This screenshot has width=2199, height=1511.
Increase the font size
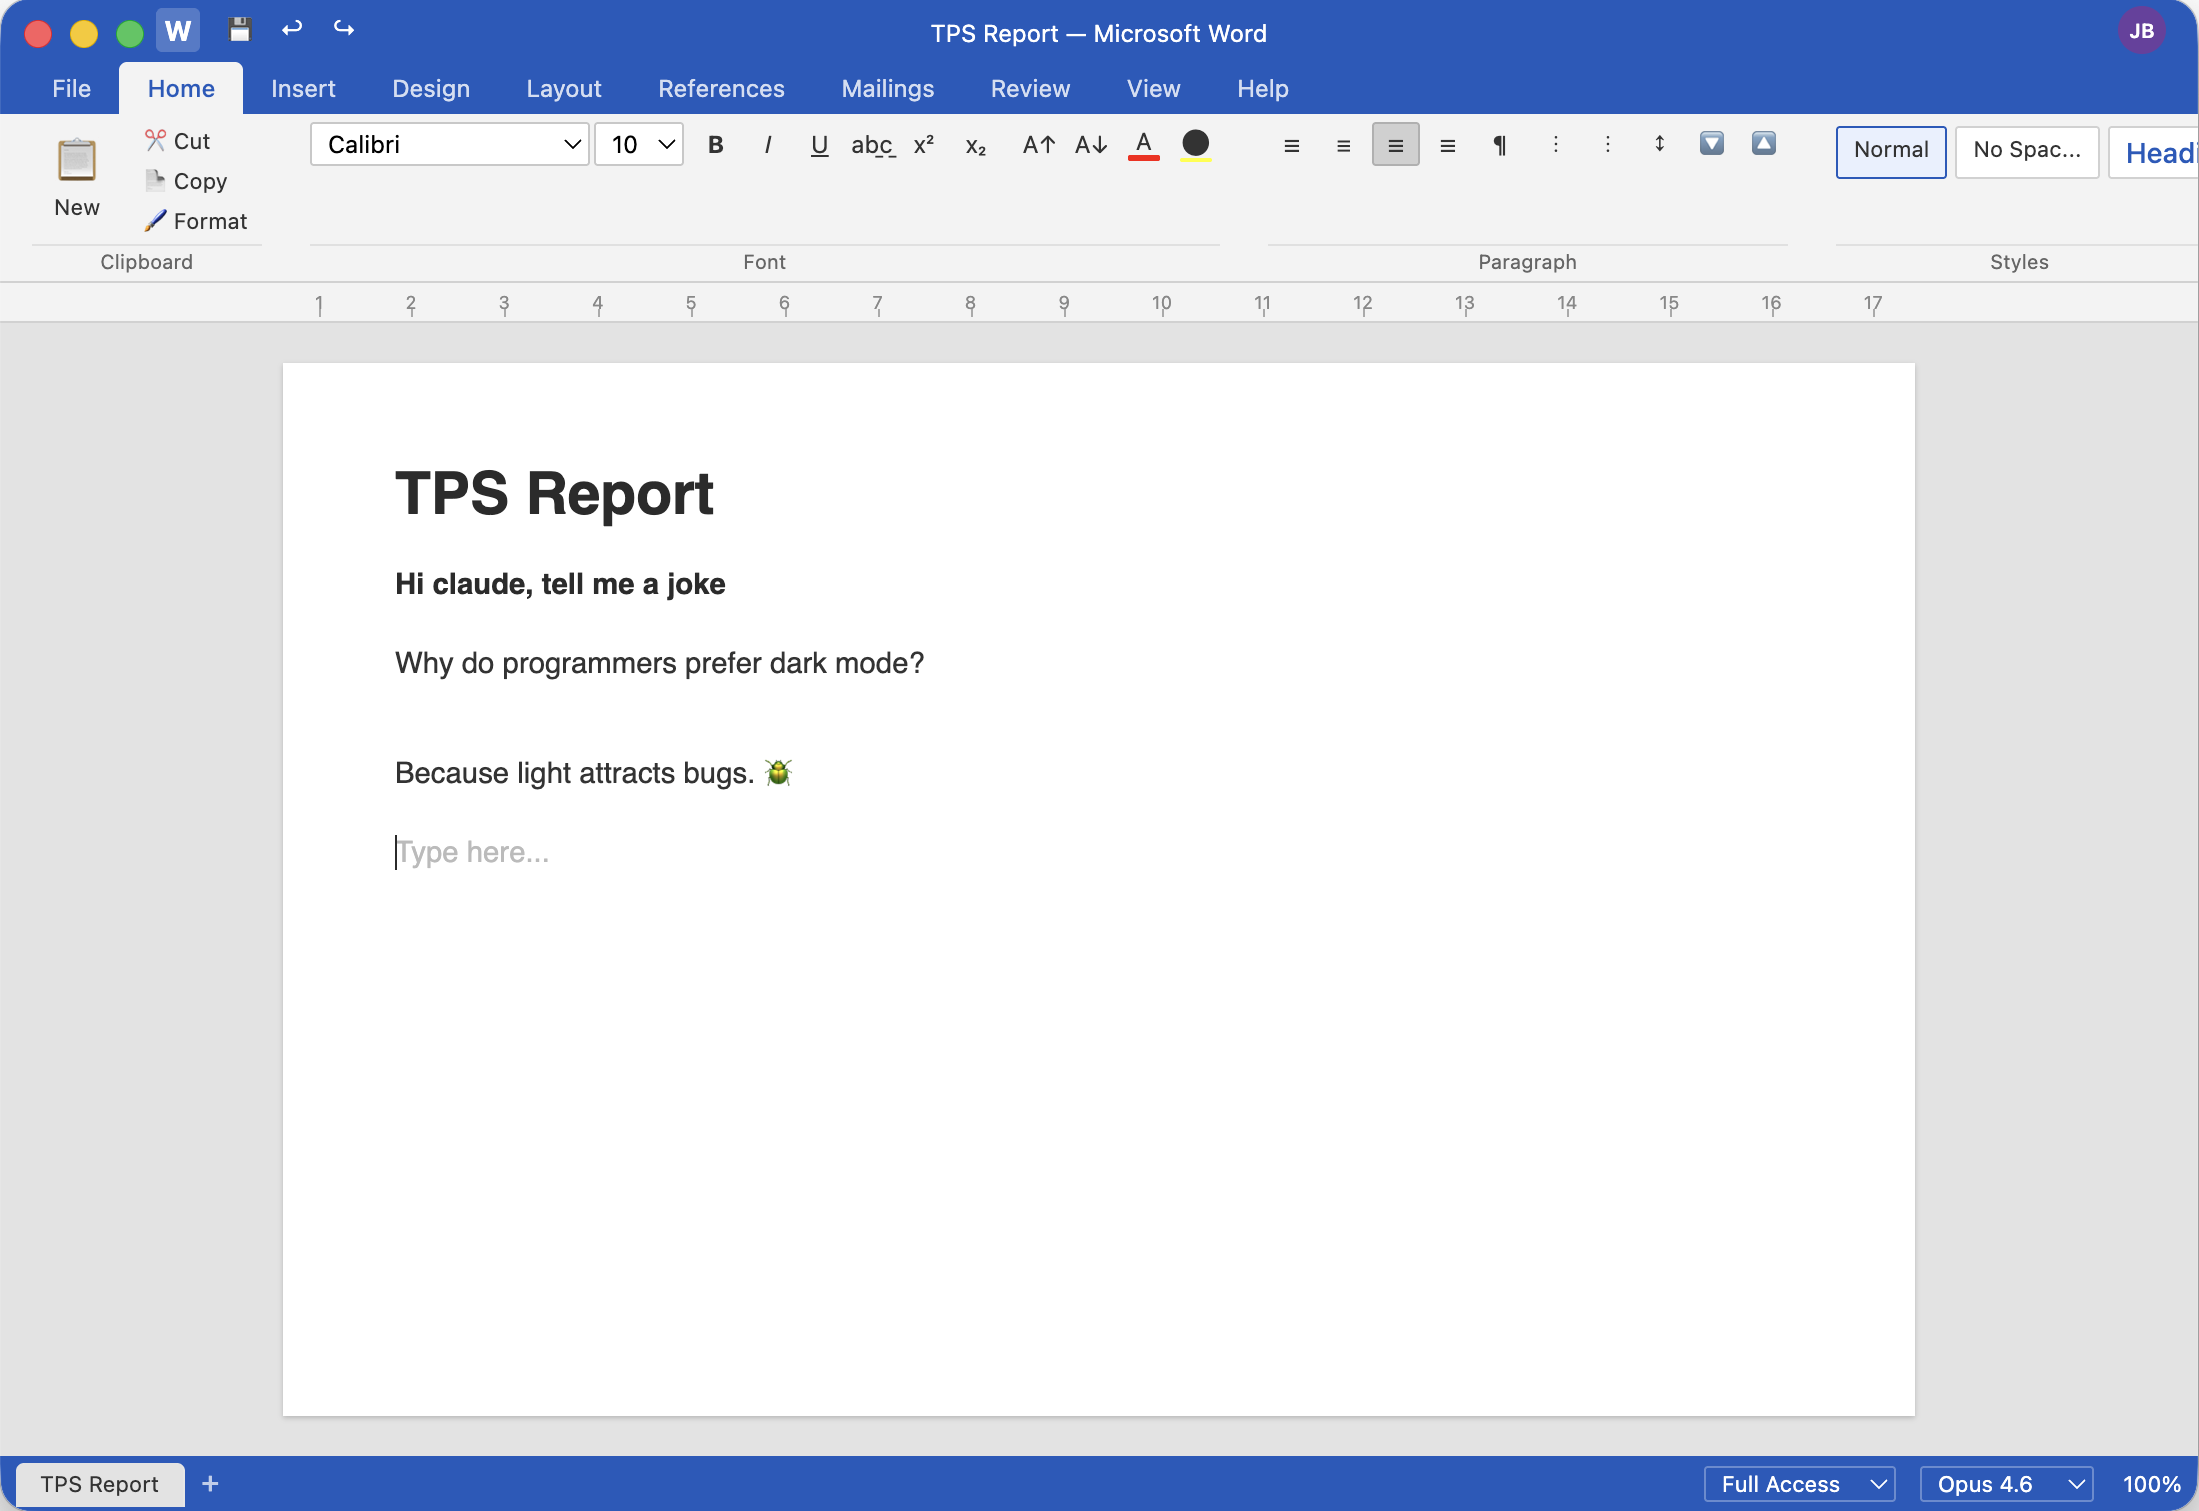pyautogui.click(x=1037, y=145)
